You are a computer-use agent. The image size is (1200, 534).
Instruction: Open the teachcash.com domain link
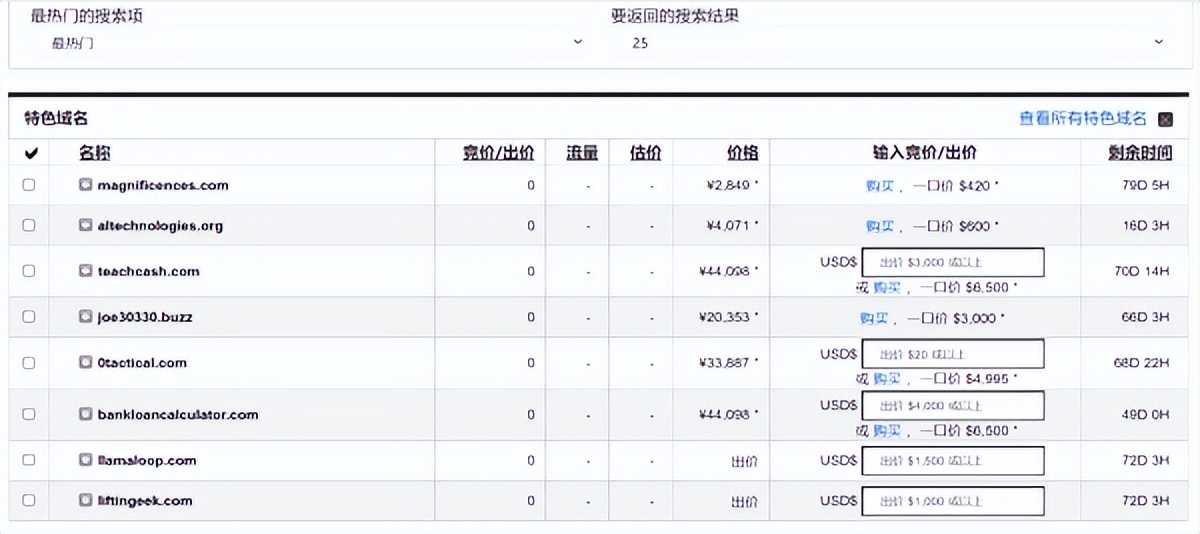pyautogui.click(x=148, y=271)
